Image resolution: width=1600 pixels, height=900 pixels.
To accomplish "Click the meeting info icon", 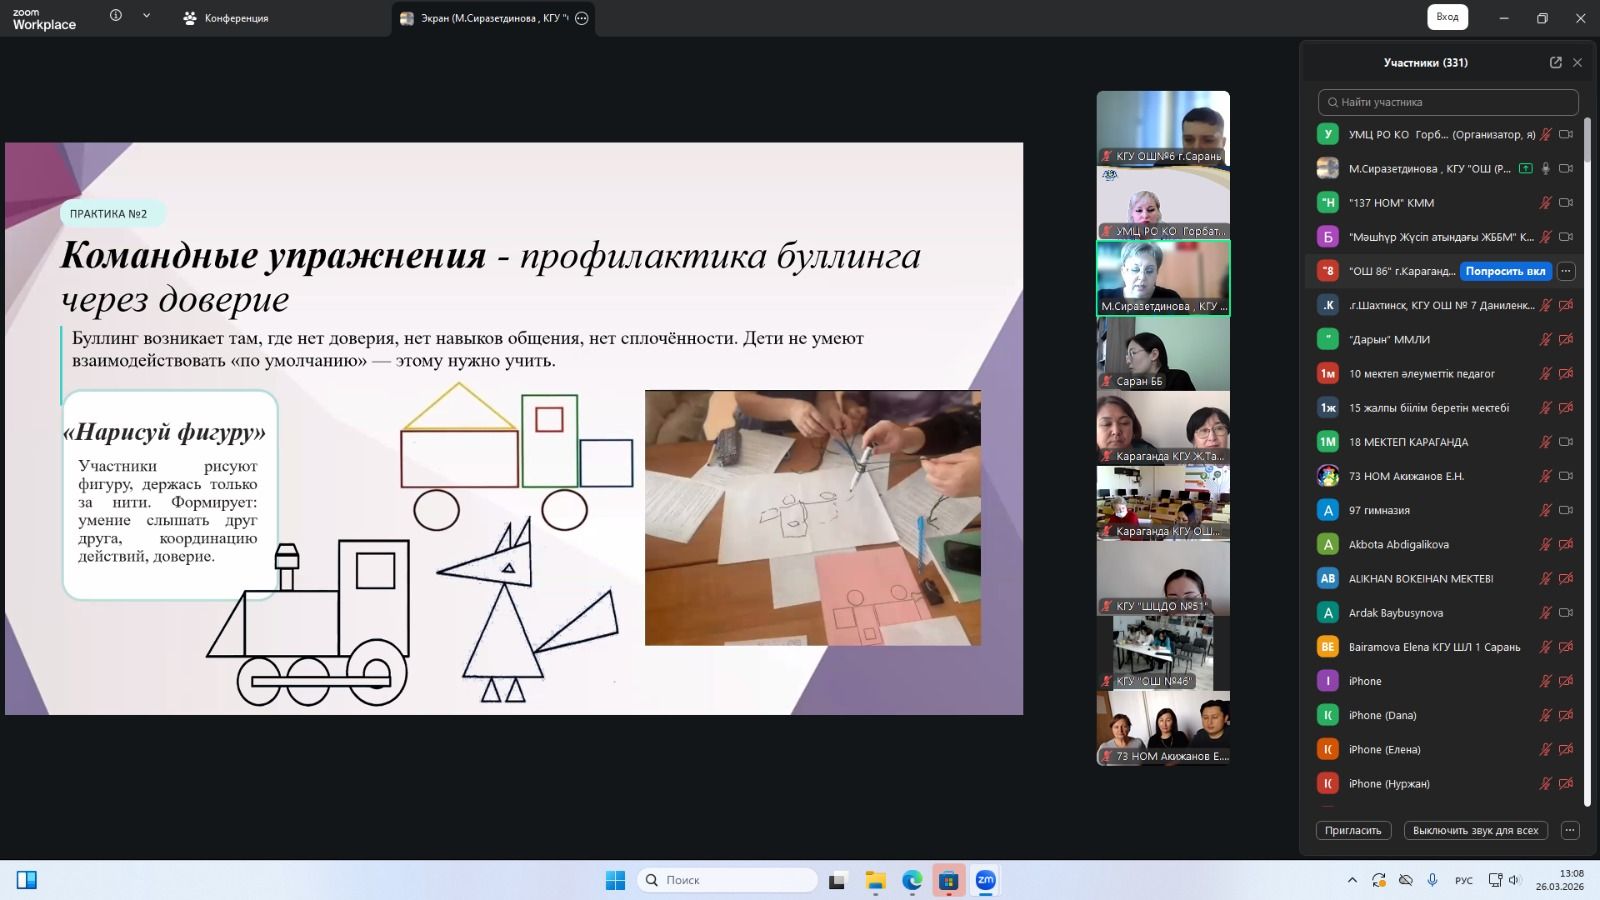I will pyautogui.click(x=116, y=16).
